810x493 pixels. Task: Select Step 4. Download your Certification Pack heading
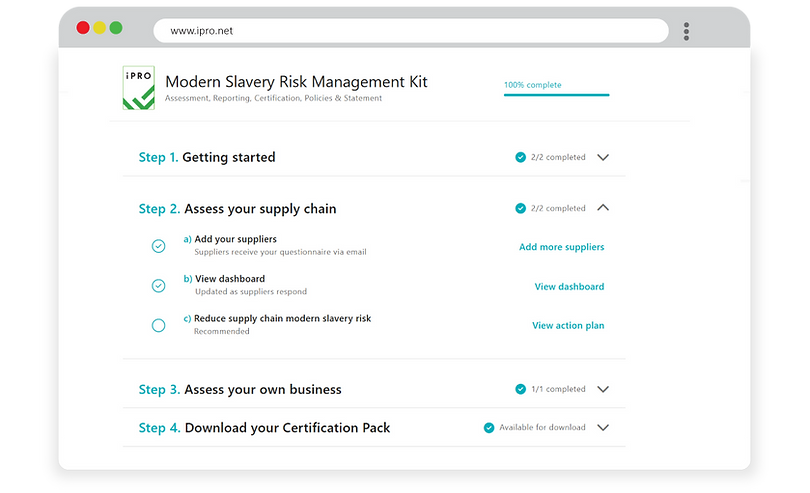pos(264,428)
